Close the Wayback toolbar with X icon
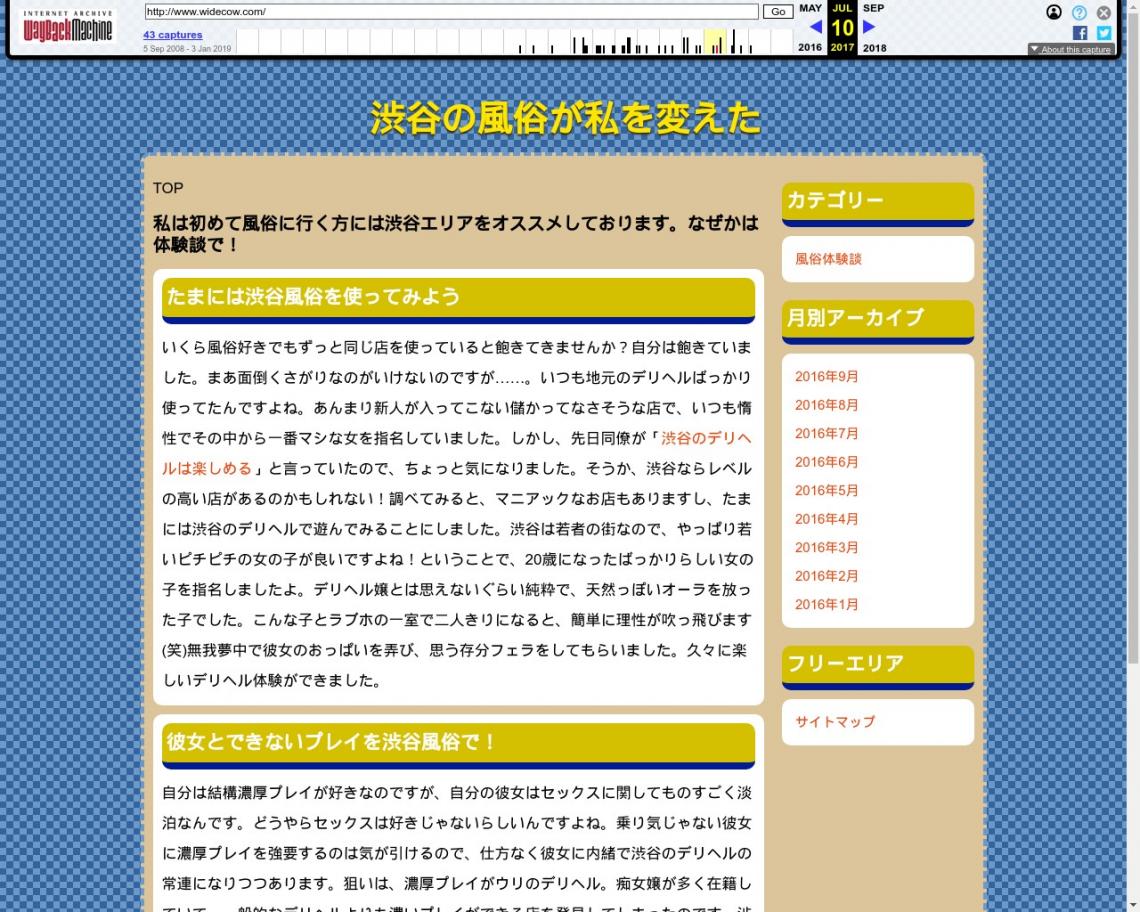Image resolution: width=1140 pixels, height=912 pixels. (1104, 12)
